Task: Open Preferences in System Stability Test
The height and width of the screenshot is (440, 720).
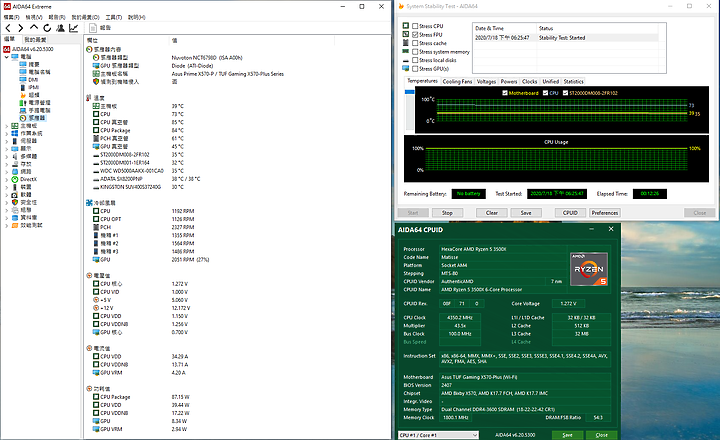Action: (x=604, y=213)
